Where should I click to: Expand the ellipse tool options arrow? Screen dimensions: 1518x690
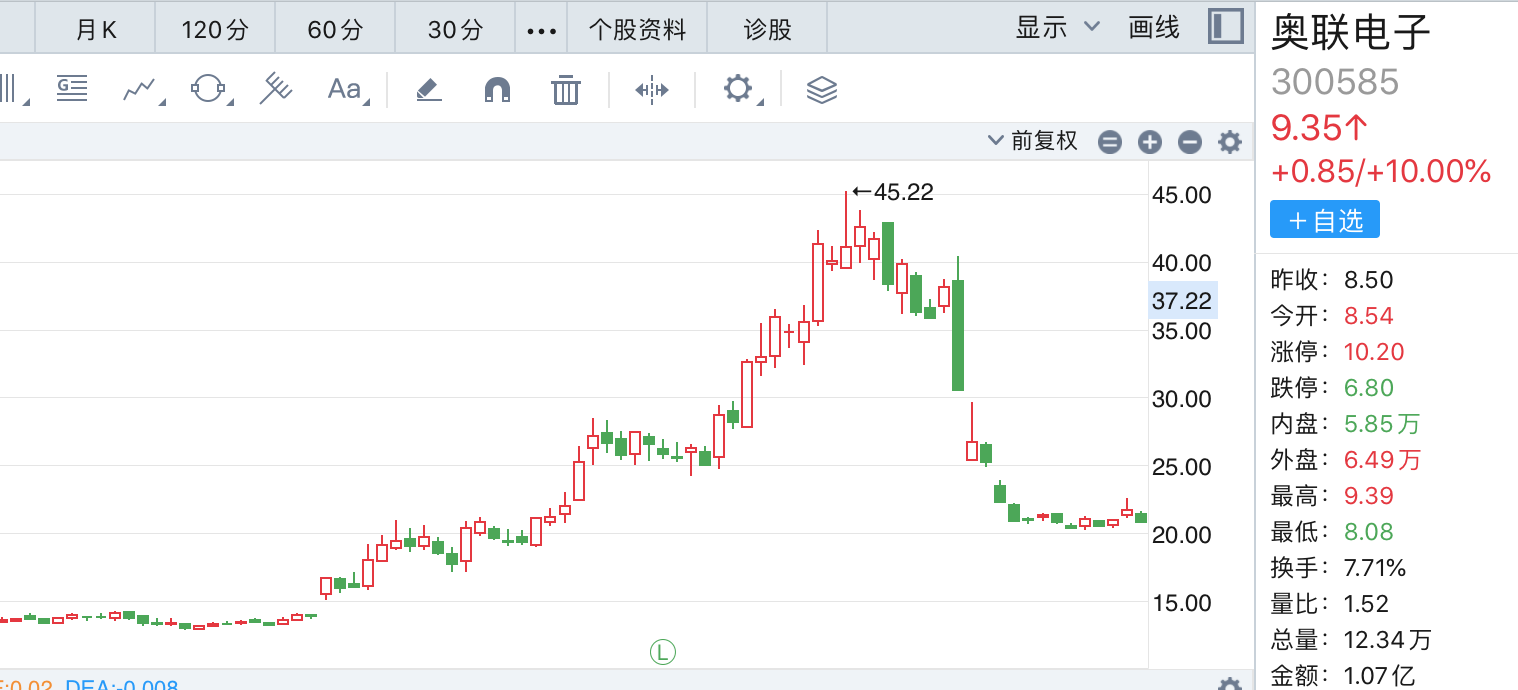(x=230, y=102)
